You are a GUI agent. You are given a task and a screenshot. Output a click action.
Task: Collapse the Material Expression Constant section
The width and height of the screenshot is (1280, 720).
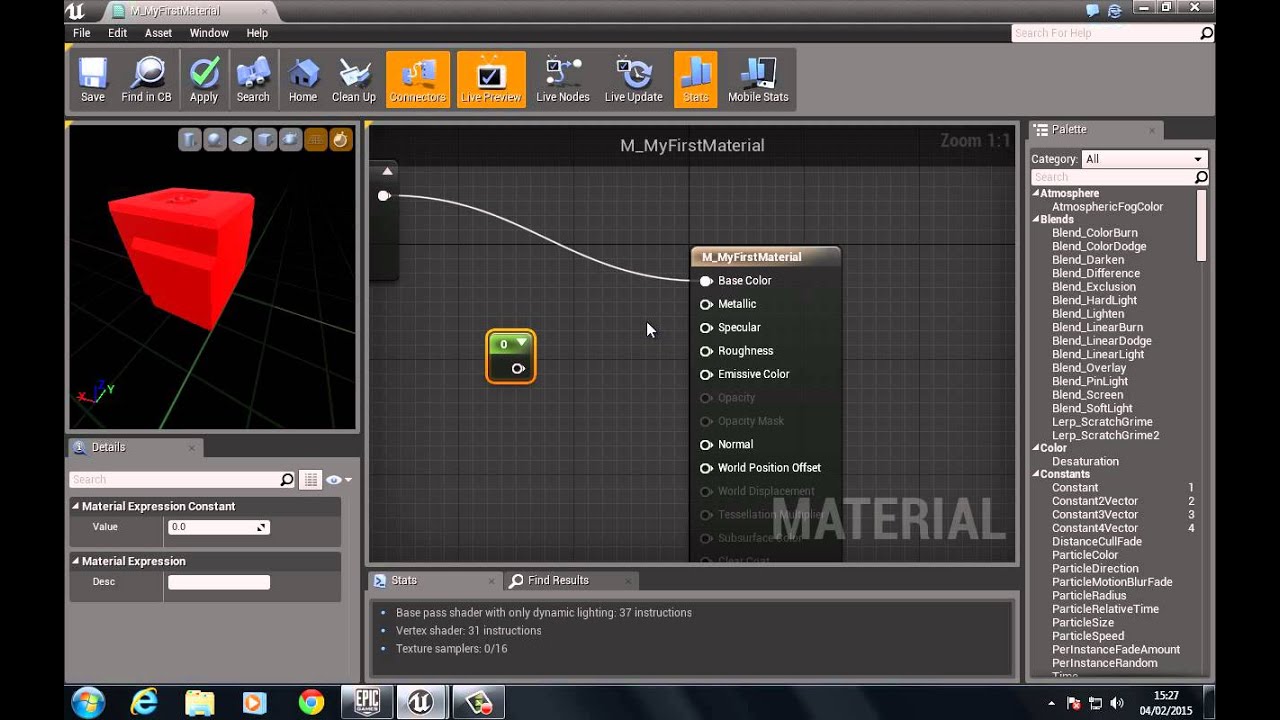tap(75, 506)
